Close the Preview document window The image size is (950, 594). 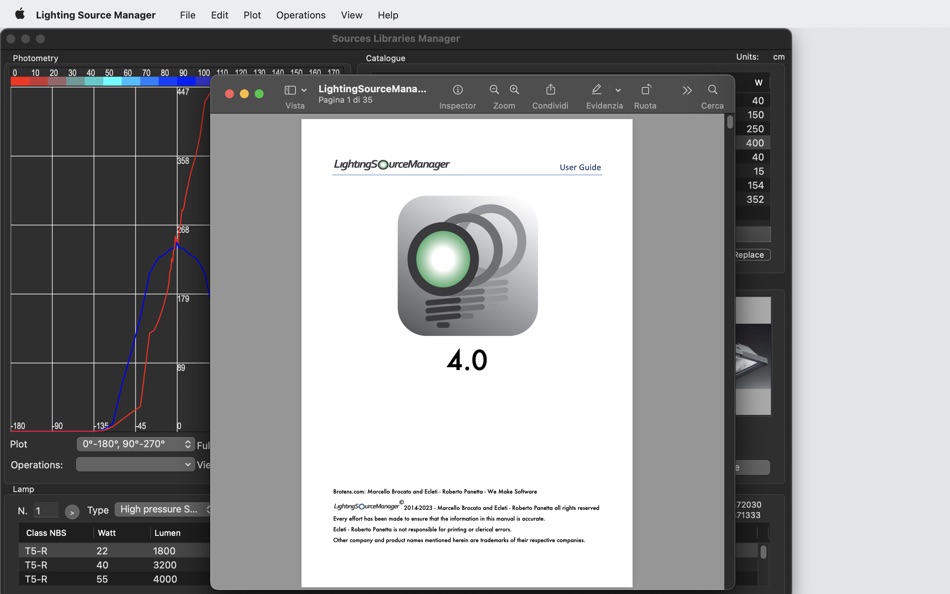[230, 93]
